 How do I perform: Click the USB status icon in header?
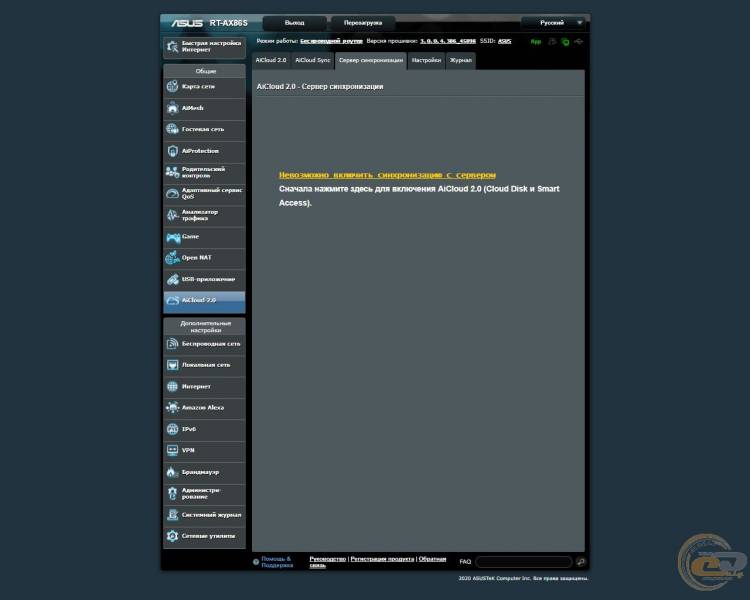(x=579, y=42)
